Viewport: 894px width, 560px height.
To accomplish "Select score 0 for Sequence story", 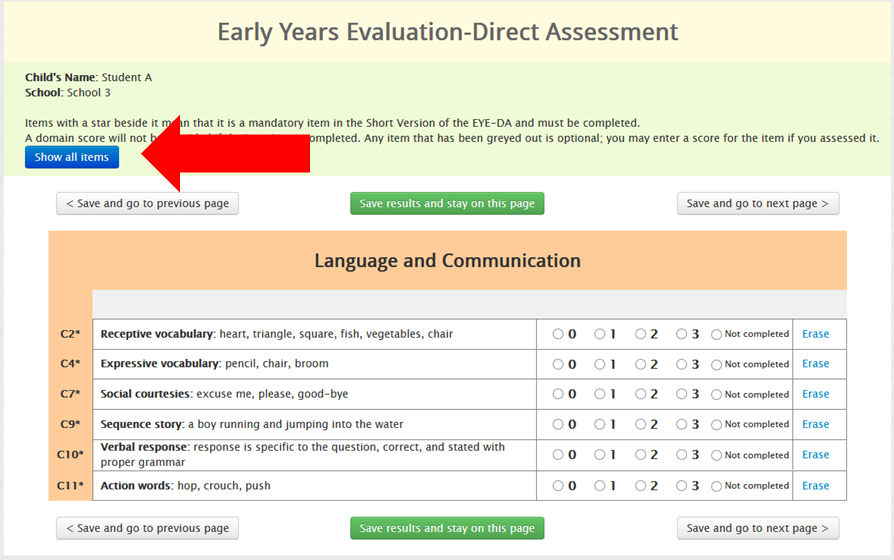I will point(558,424).
